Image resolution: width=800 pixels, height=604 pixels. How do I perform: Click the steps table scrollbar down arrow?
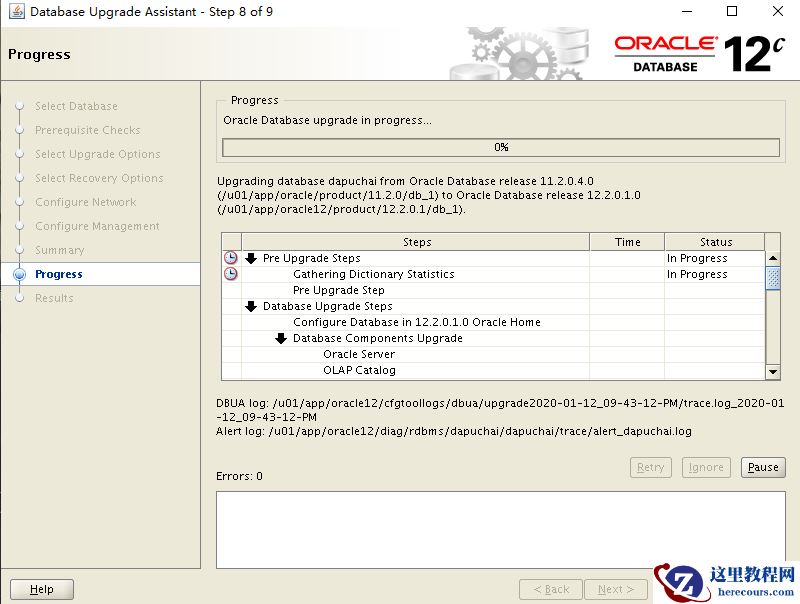coord(773,372)
